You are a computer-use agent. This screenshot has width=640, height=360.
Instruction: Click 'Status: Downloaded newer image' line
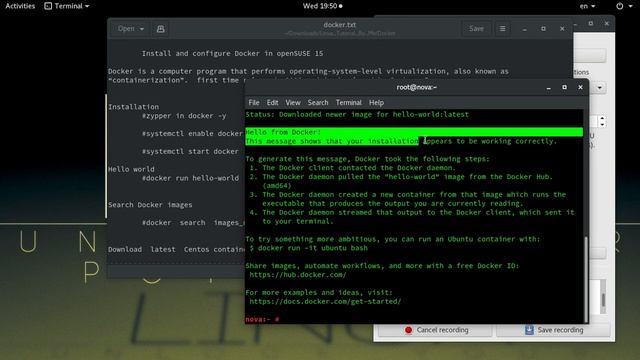click(x=357, y=115)
